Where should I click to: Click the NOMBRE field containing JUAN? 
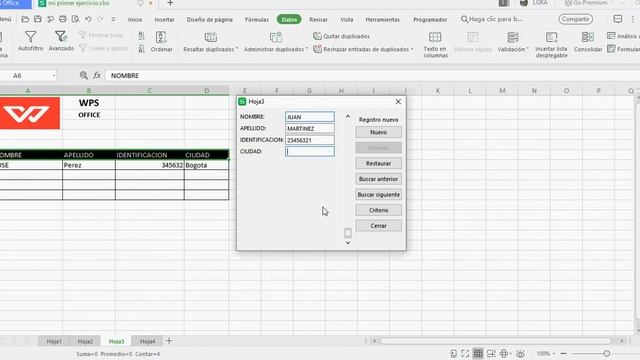pyautogui.click(x=310, y=117)
